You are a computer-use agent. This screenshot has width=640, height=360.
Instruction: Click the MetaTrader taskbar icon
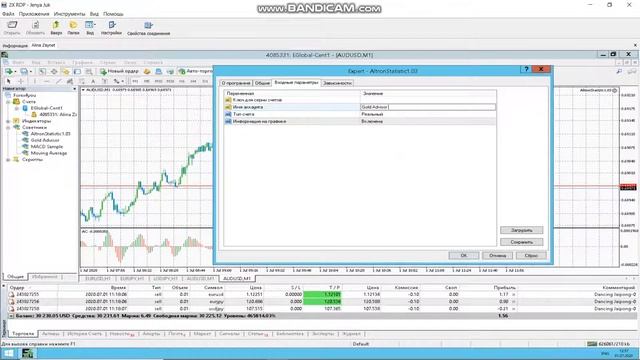click(27, 353)
